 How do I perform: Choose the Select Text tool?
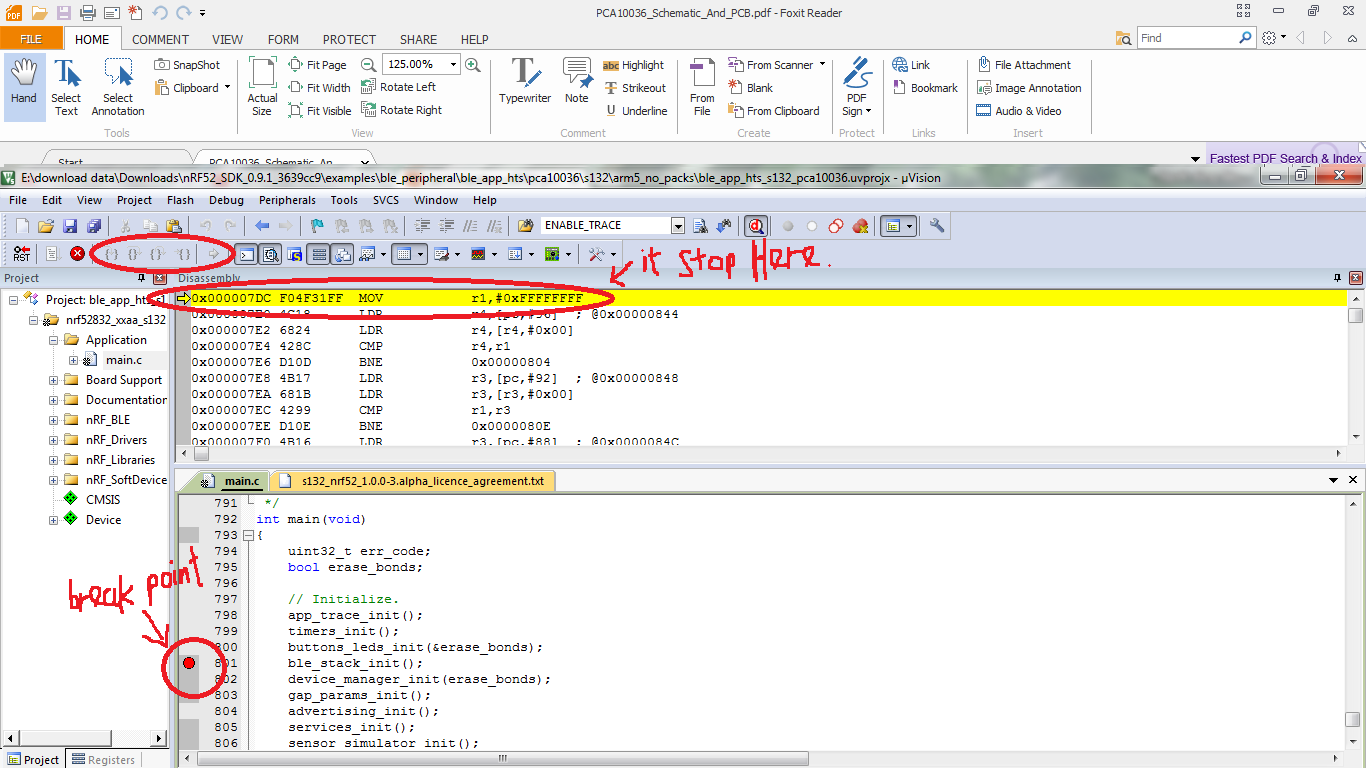(x=66, y=87)
